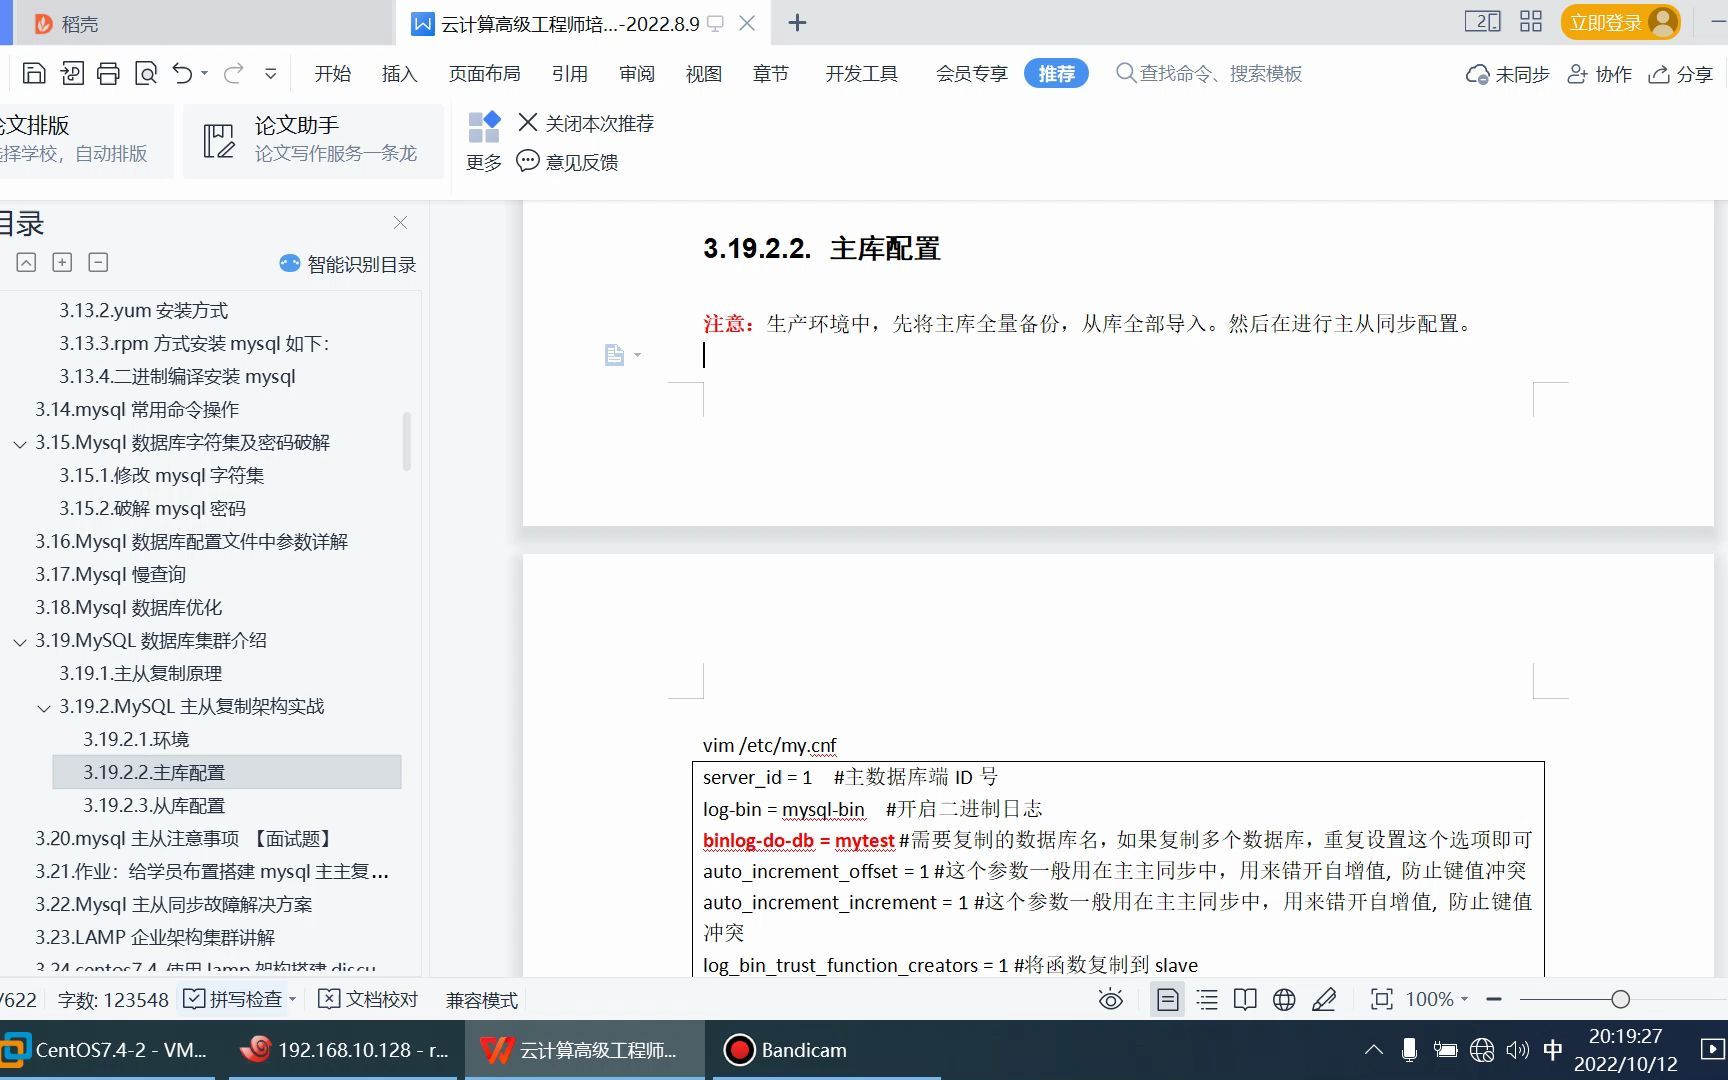Viewport: 1728px width, 1080px height.
Task: Click 意见反馈 feedback button
Action: (x=567, y=161)
